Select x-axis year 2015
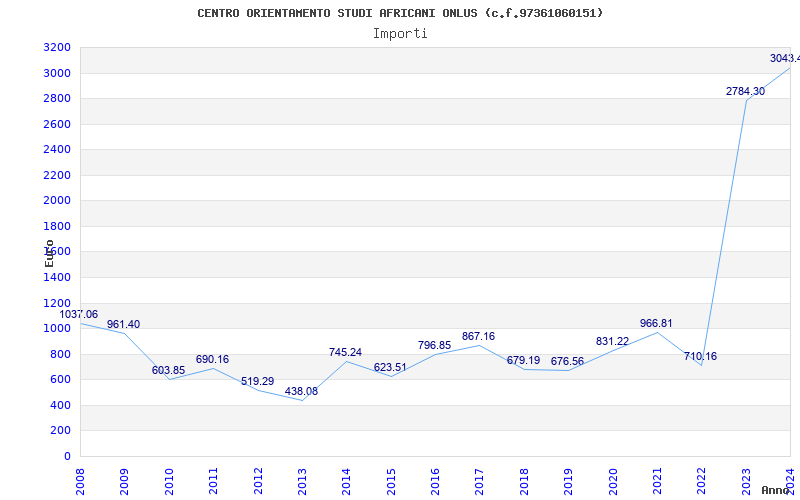Screen dimensions: 800x500 click(391, 482)
